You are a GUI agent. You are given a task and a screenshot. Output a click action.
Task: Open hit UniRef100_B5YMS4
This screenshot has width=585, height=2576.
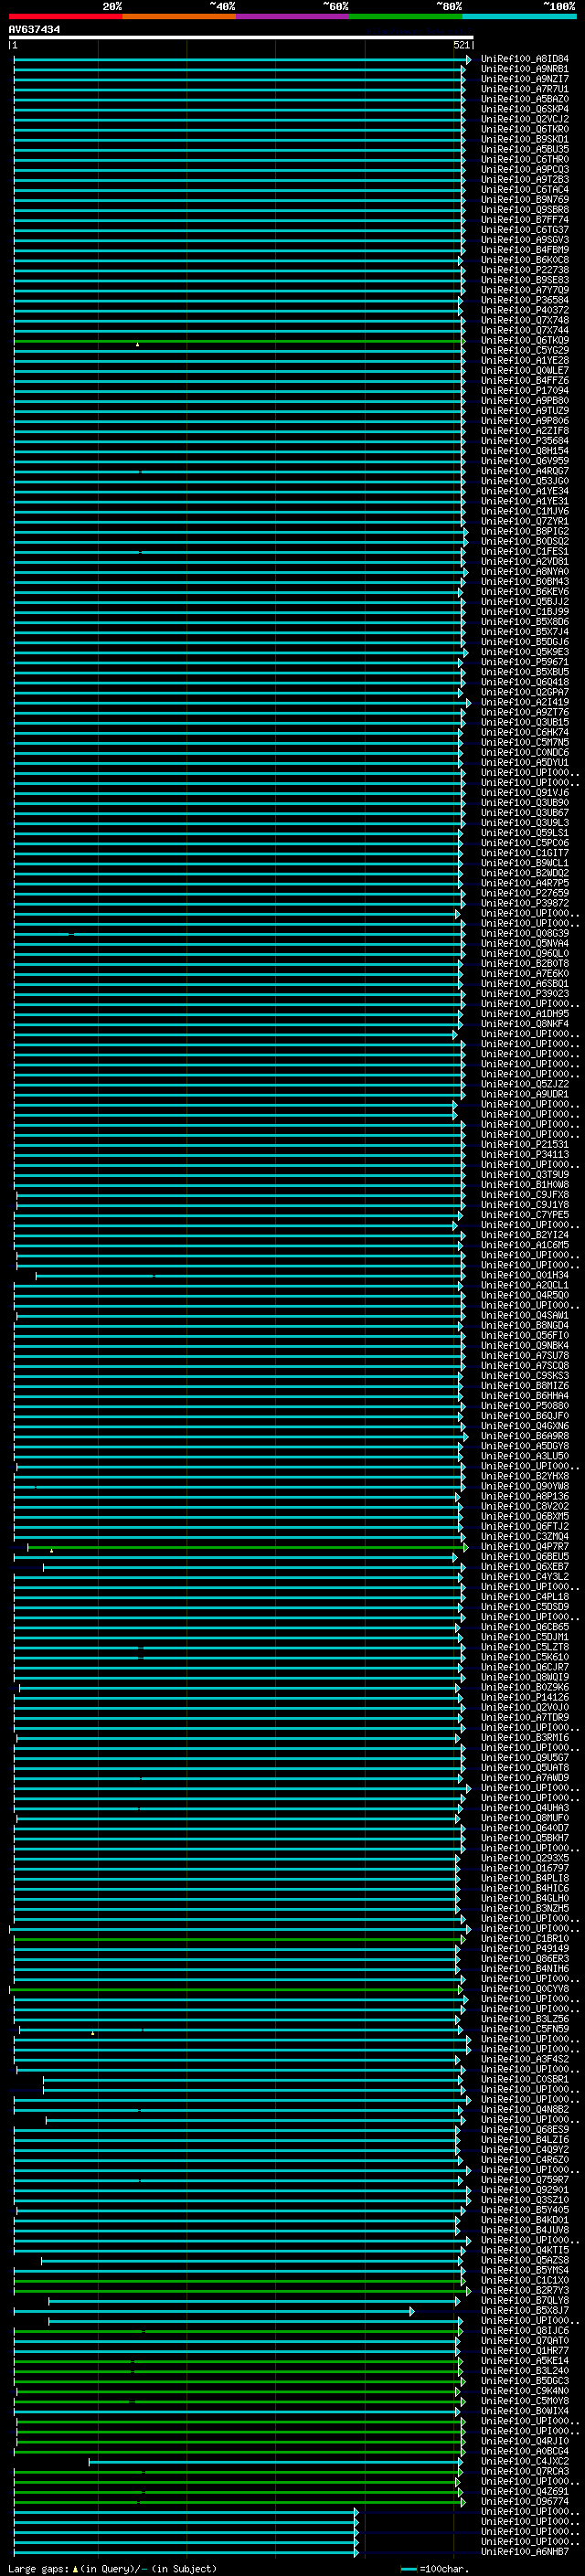[x=525, y=2270]
